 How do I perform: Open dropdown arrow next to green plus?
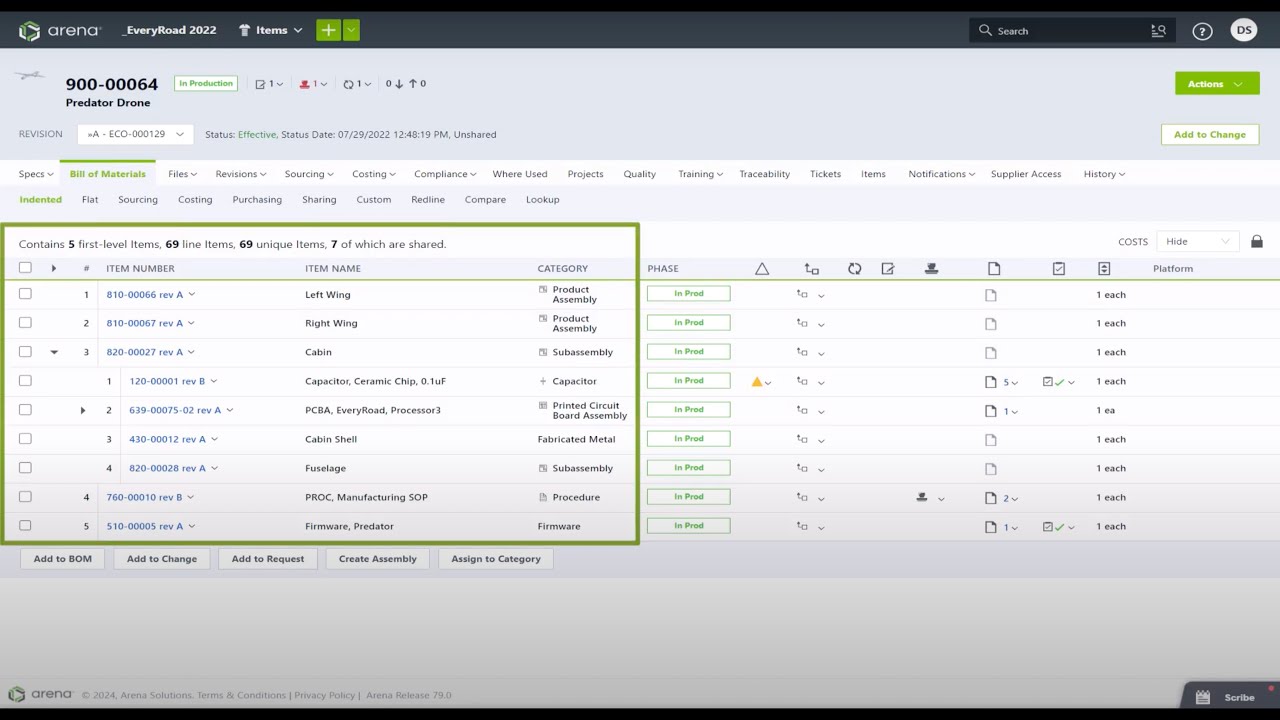351,30
